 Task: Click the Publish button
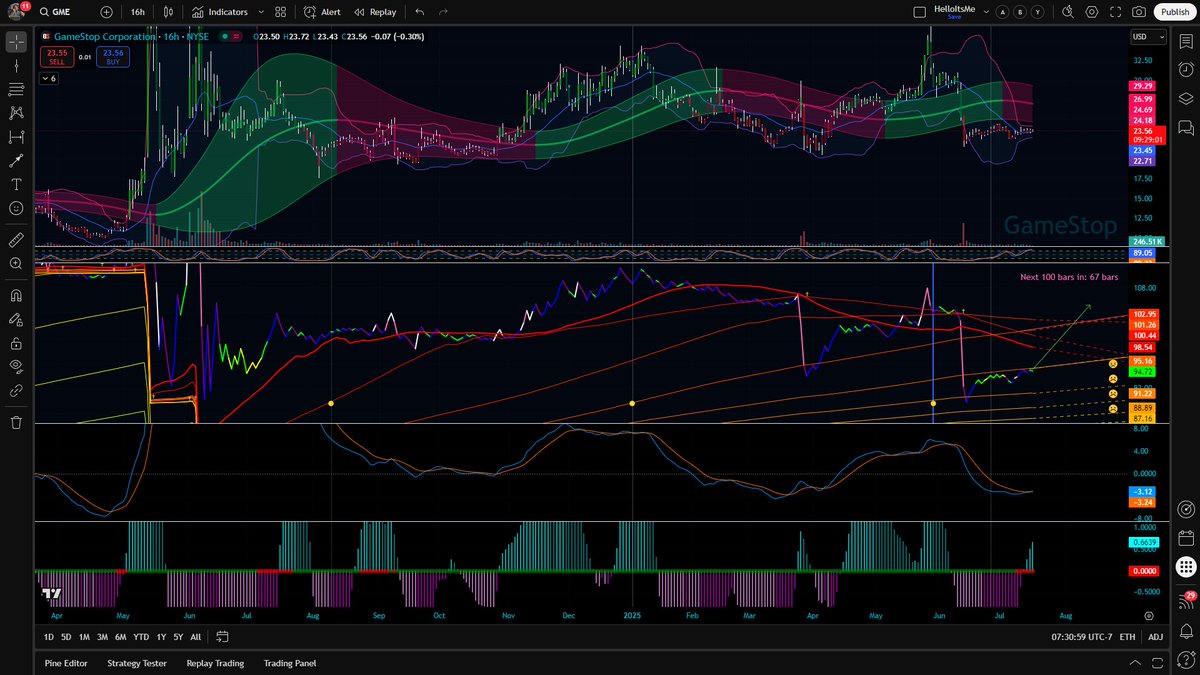coord(1173,12)
